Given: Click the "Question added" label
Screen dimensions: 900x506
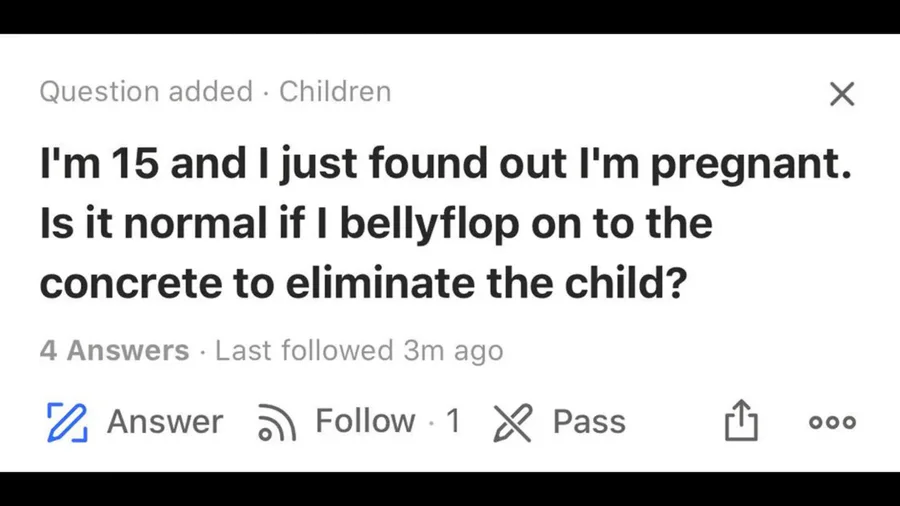Looking at the screenshot, I should click(146, 92).
